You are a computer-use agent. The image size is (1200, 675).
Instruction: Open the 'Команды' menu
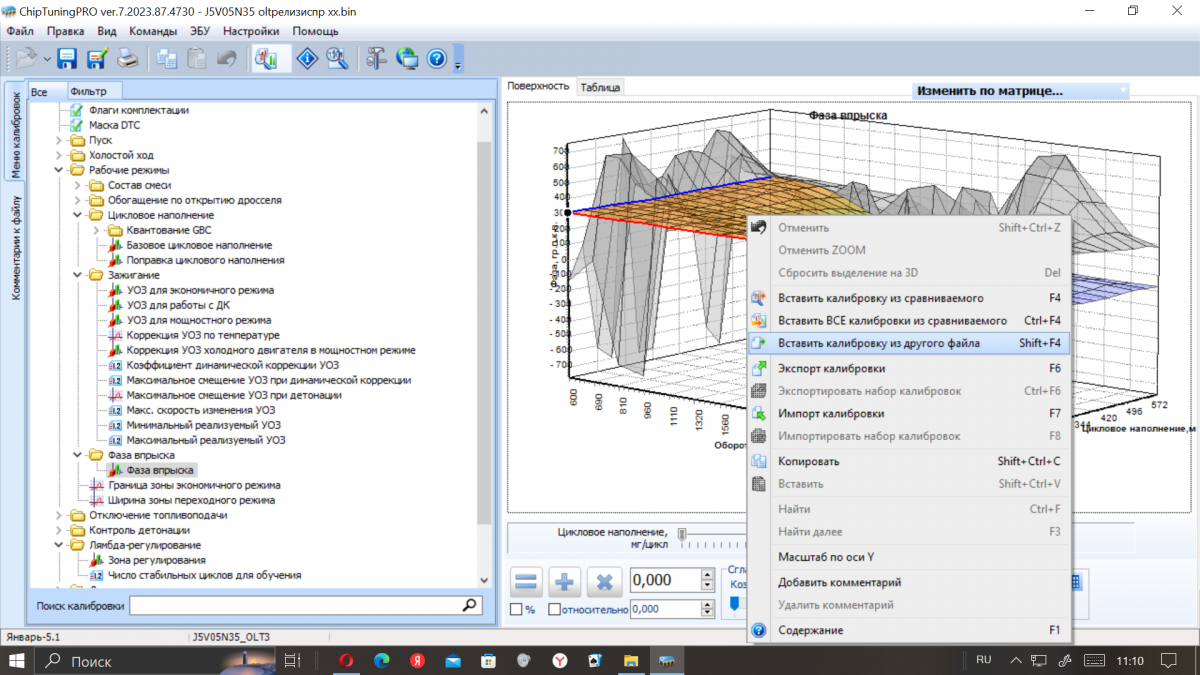tap(153, 31)
